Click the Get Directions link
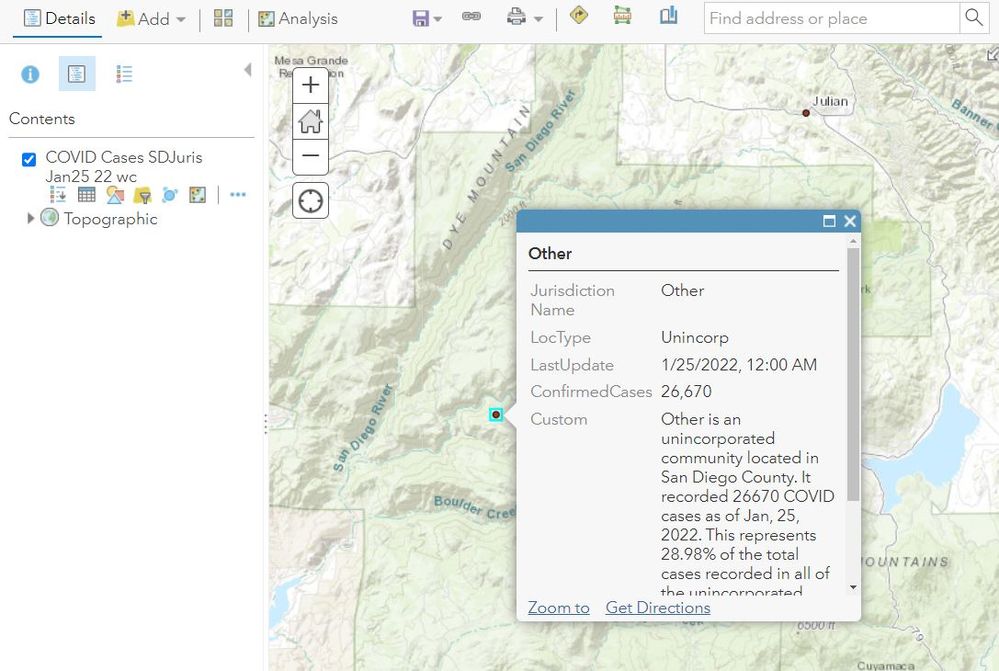 pos(658,608)
